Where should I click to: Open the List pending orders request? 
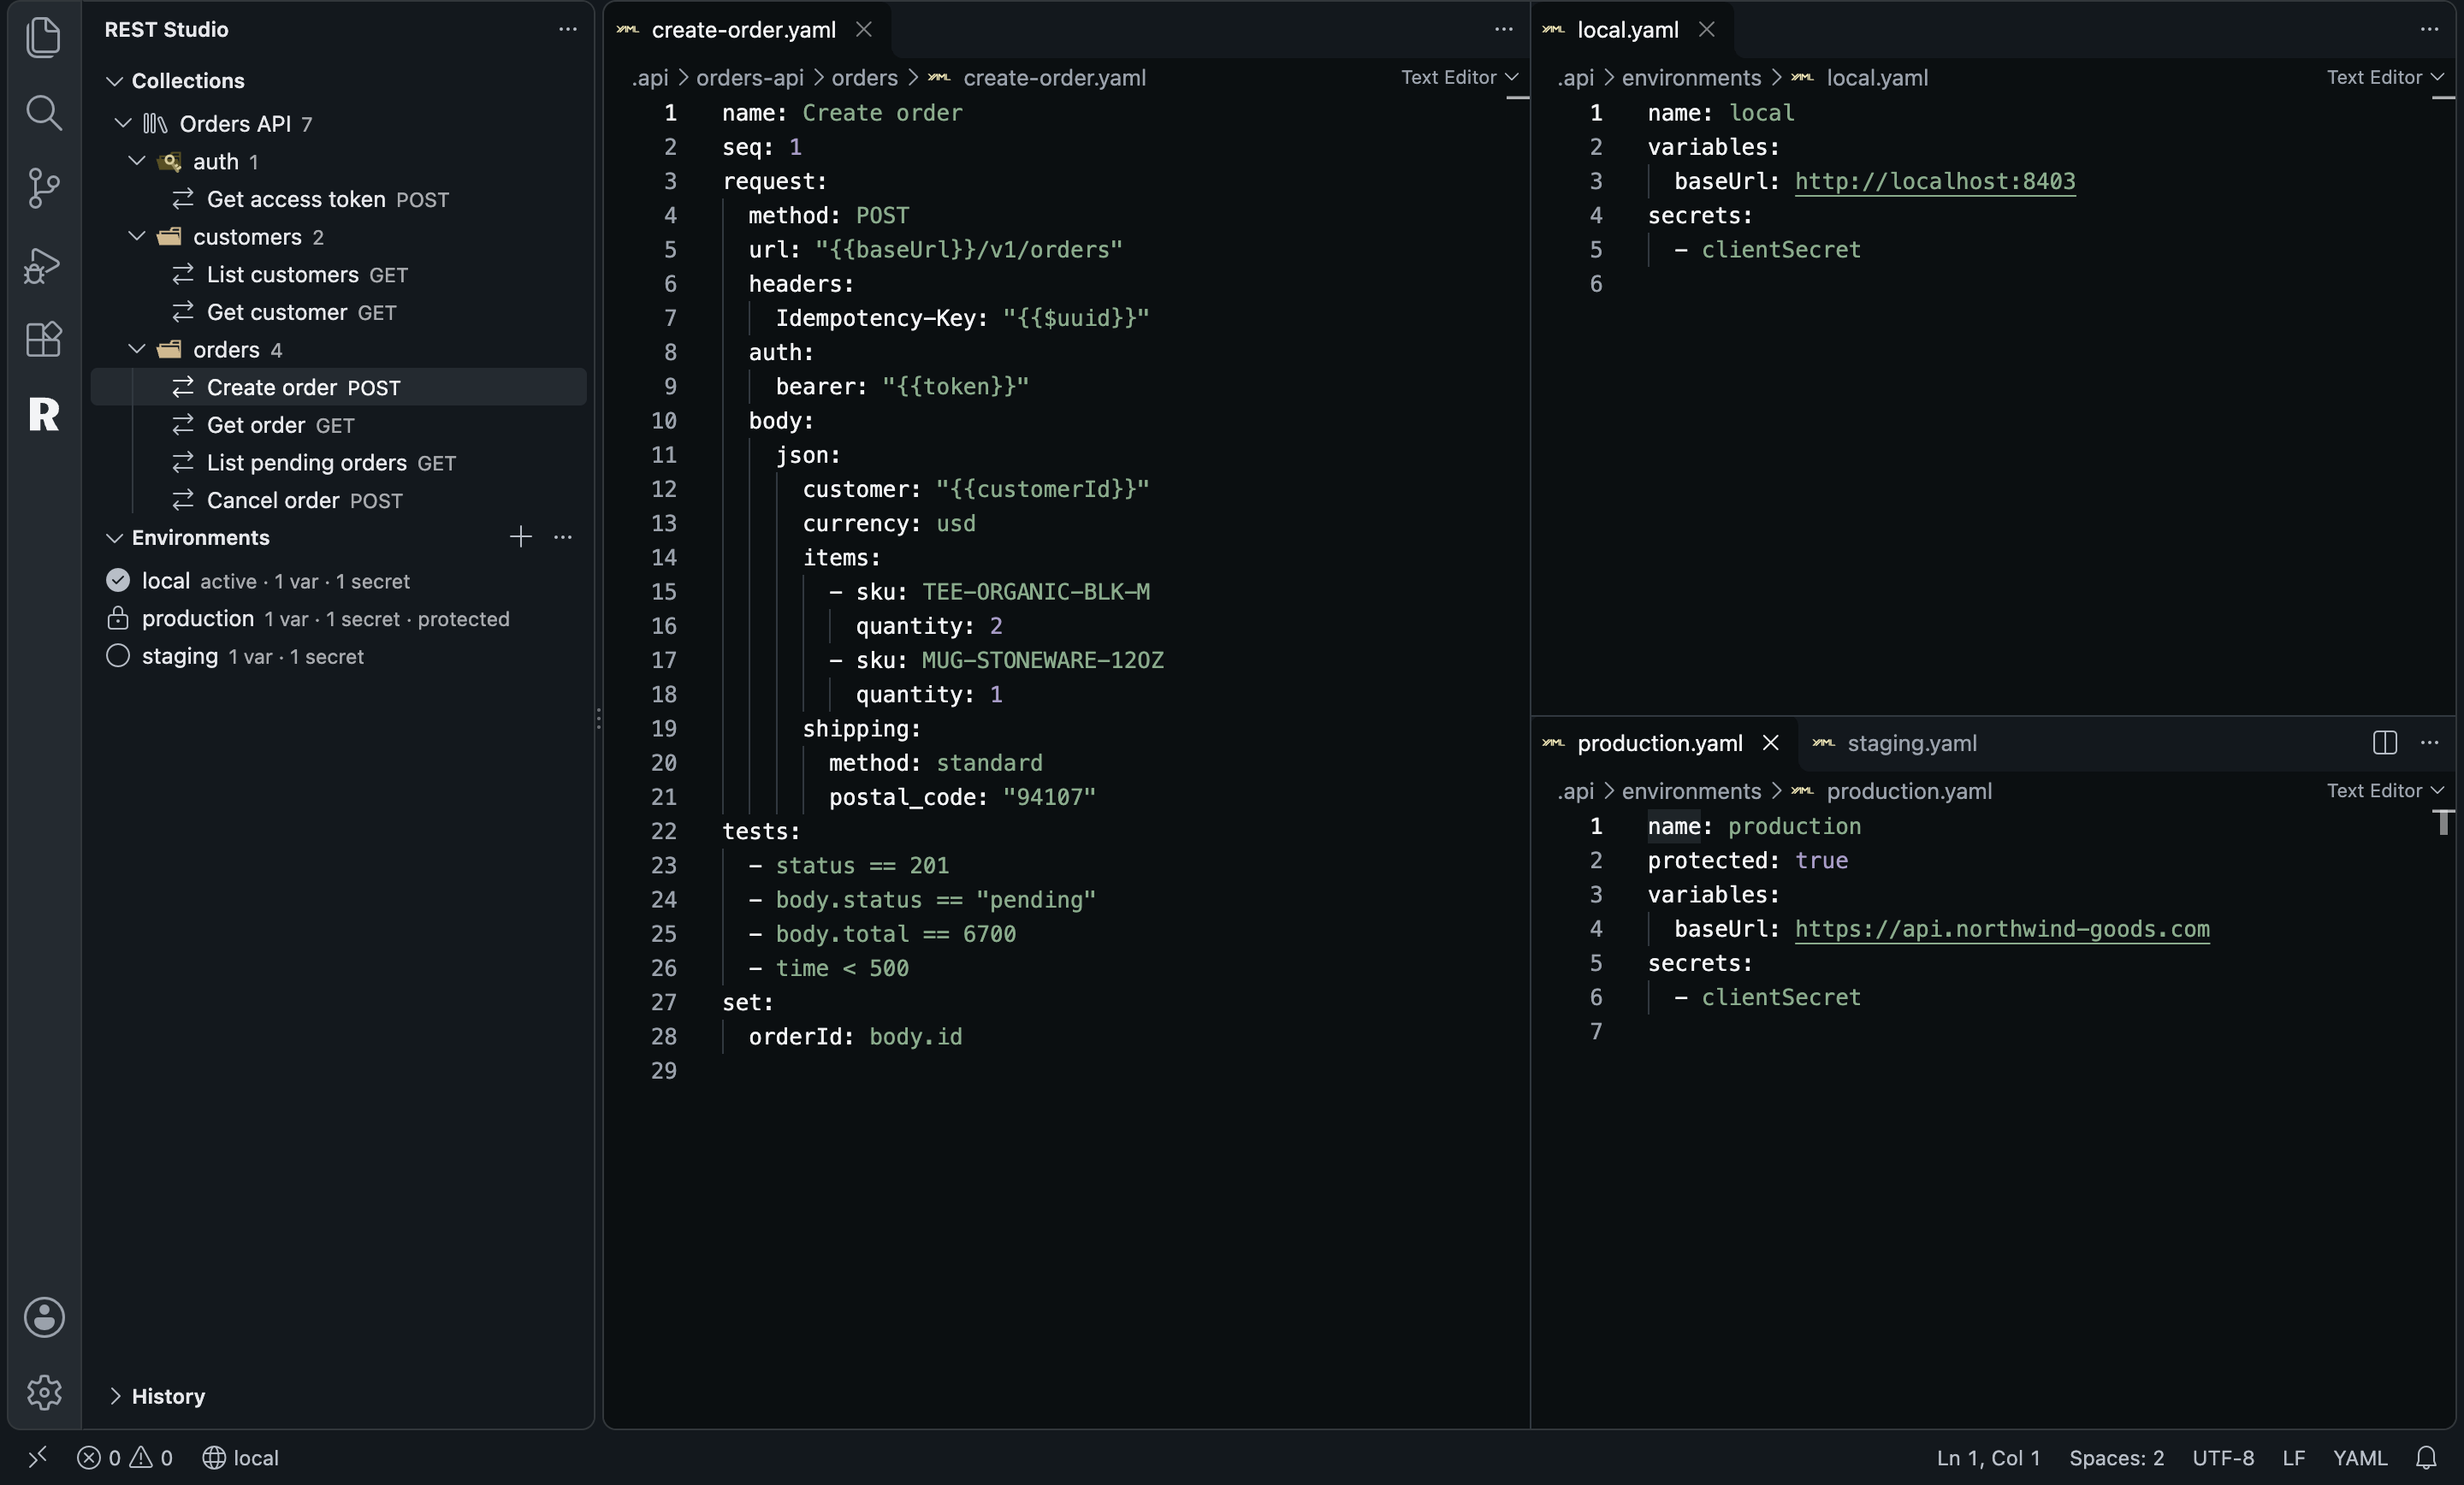tap(339, 463)
